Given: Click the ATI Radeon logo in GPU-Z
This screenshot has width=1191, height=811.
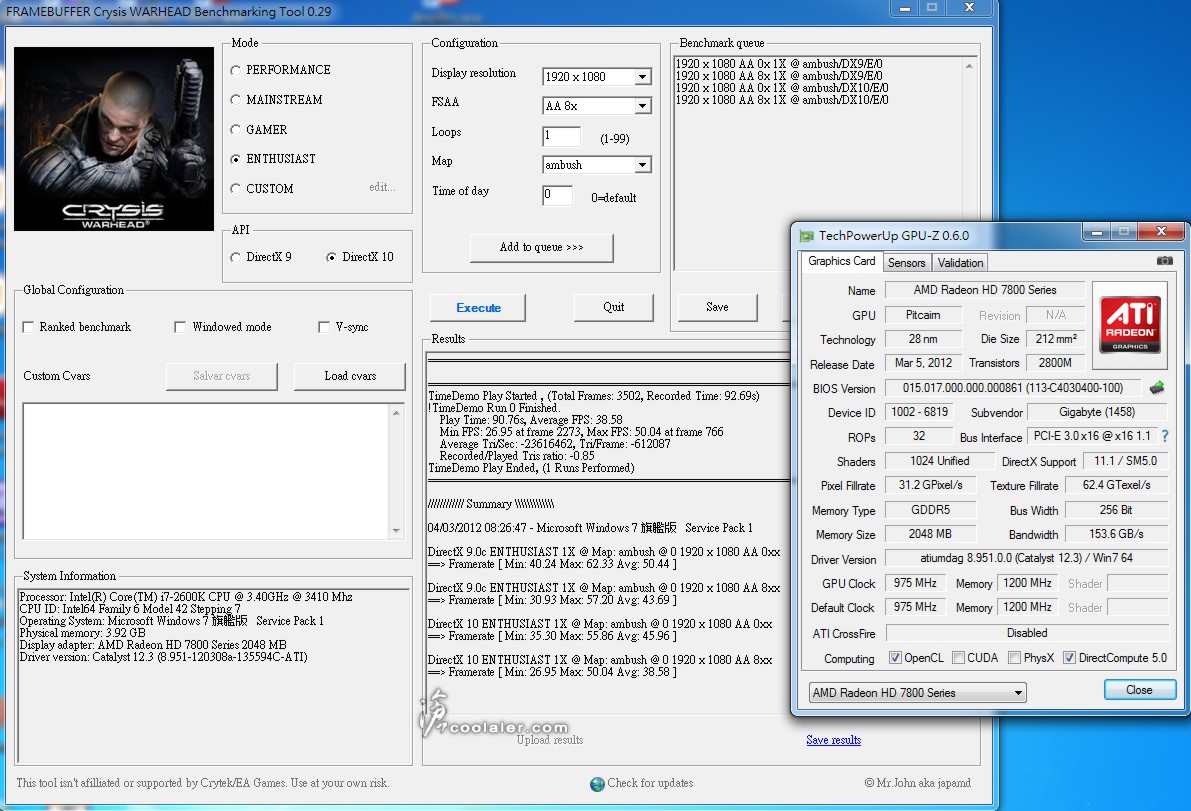Looking at the screenshot, I should click(x=1130, y=324).
